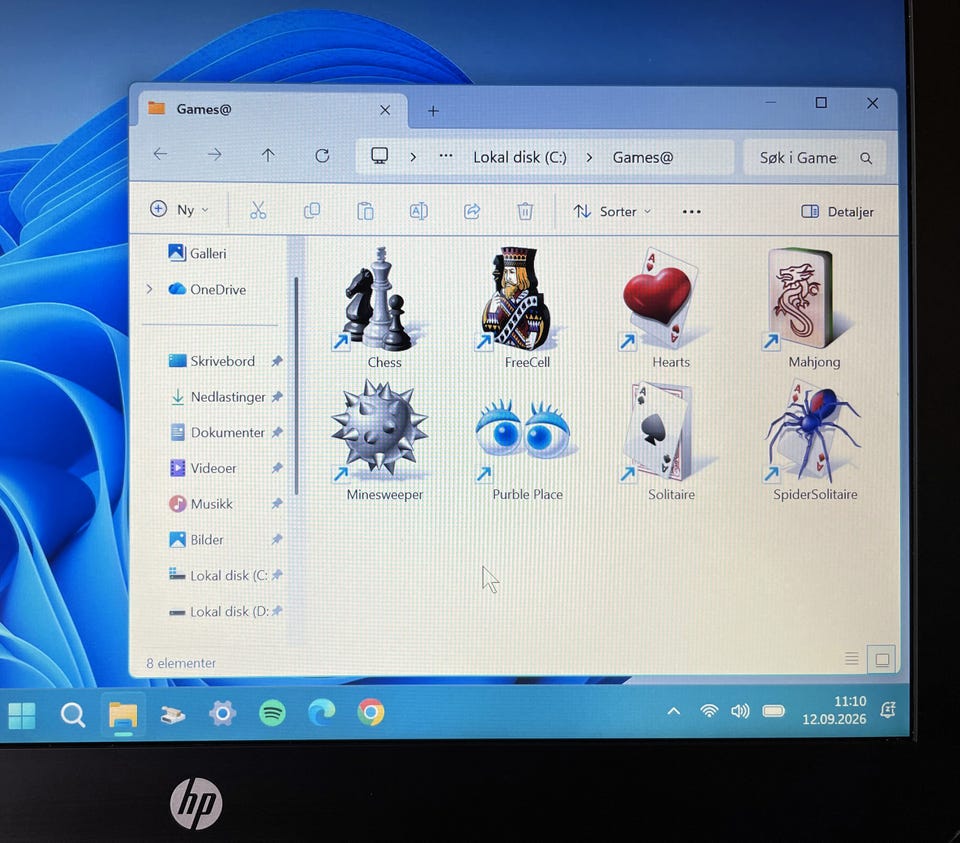Open the toolbar See more ellipsis menu
This screenshot has width=960, height=843.
pyautogui.click(x=691, y=212)
